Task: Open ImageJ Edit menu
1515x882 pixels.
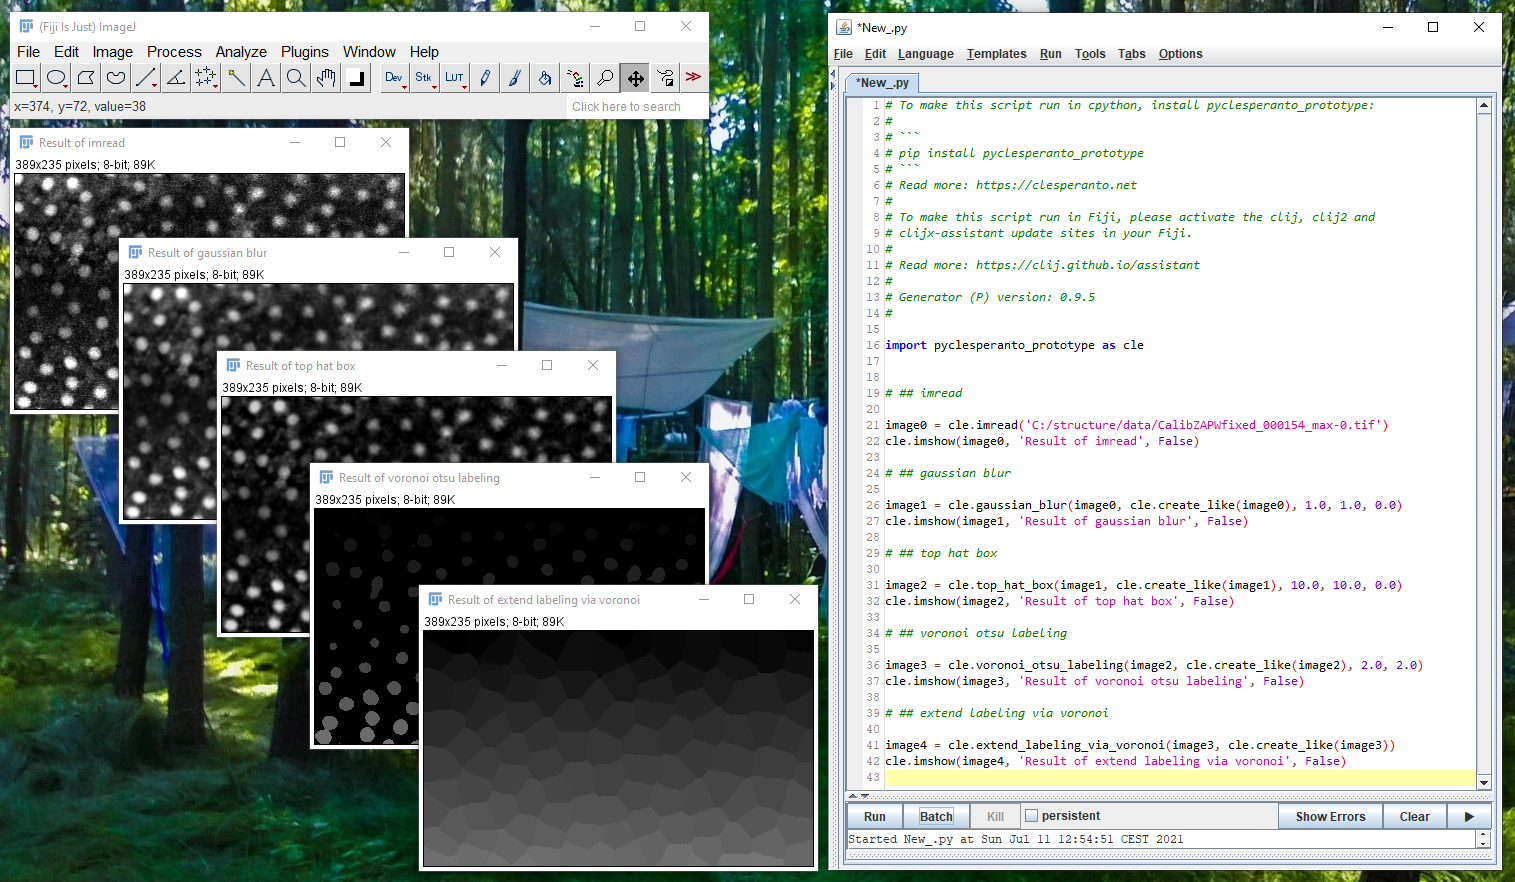Action: [66, 52]
